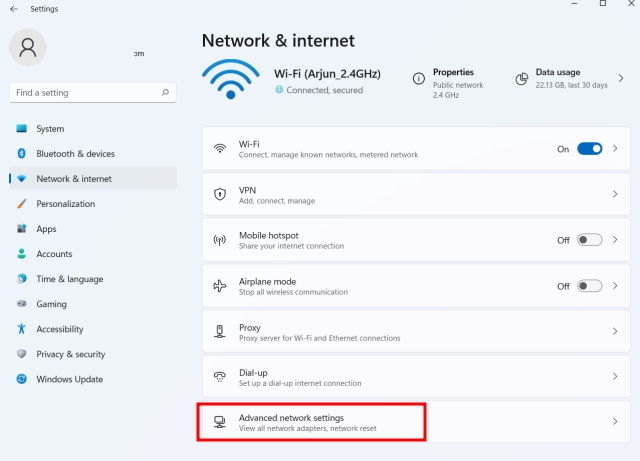Click the search magnifier icon
This screenshot has height=461, width=640.
click(165, 92)
